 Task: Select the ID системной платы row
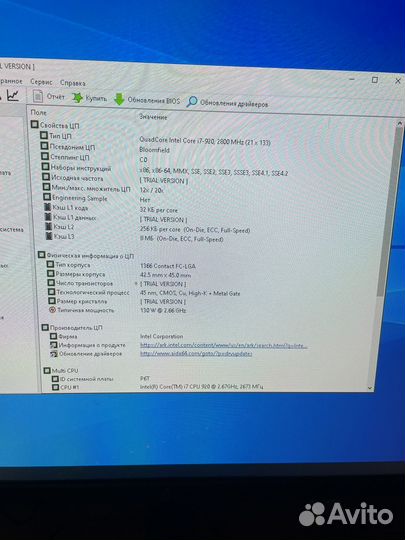[83, 379]
